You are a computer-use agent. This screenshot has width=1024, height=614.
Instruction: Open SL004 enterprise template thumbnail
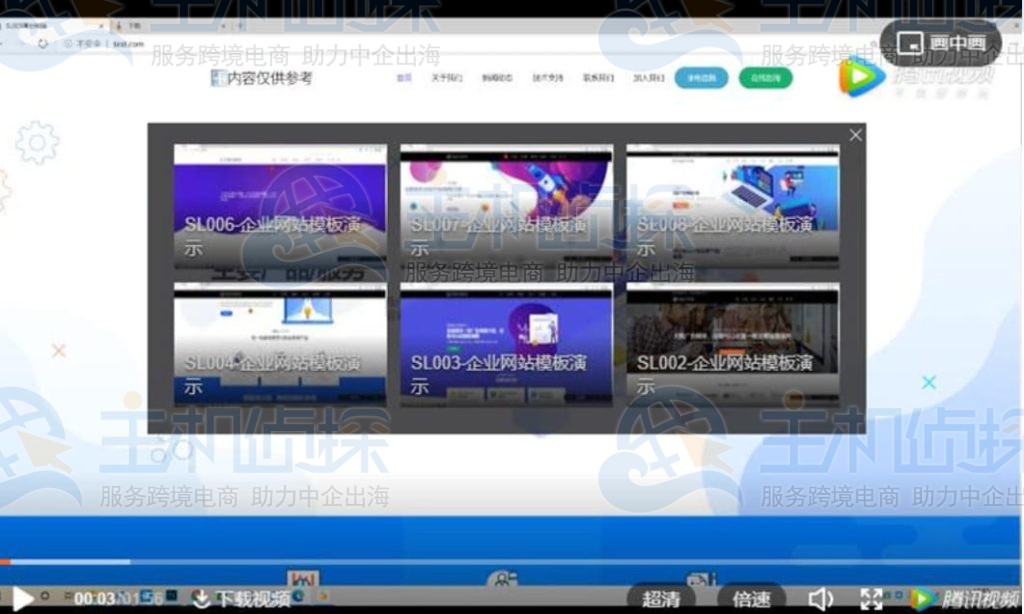[280, 344]
